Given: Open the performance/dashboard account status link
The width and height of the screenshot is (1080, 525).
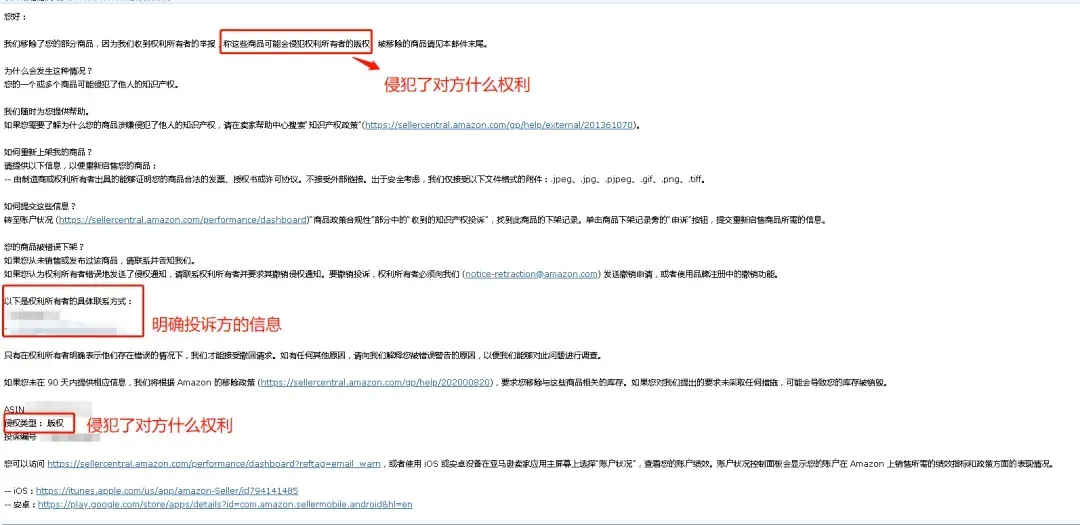Looking at the screenshot, I should coord(183,220).
